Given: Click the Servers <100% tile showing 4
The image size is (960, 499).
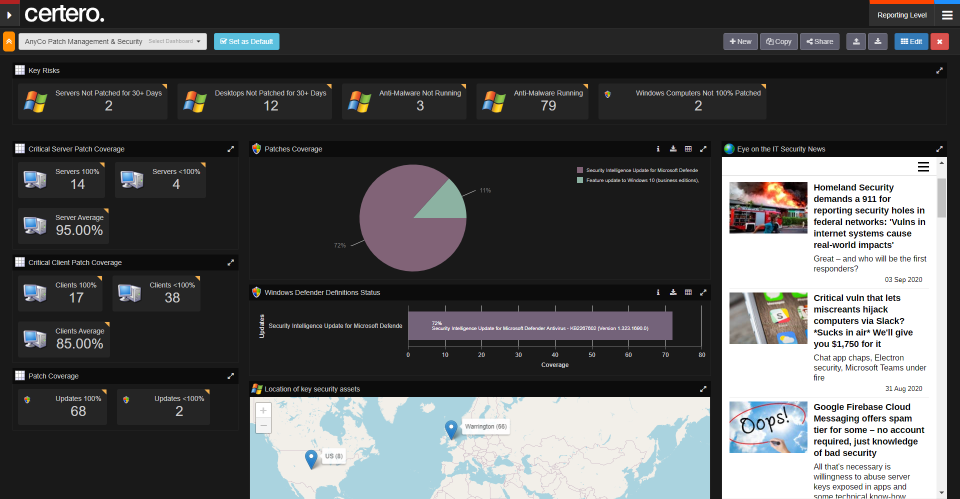Looking at the screenshot, I should coord(160,179).
